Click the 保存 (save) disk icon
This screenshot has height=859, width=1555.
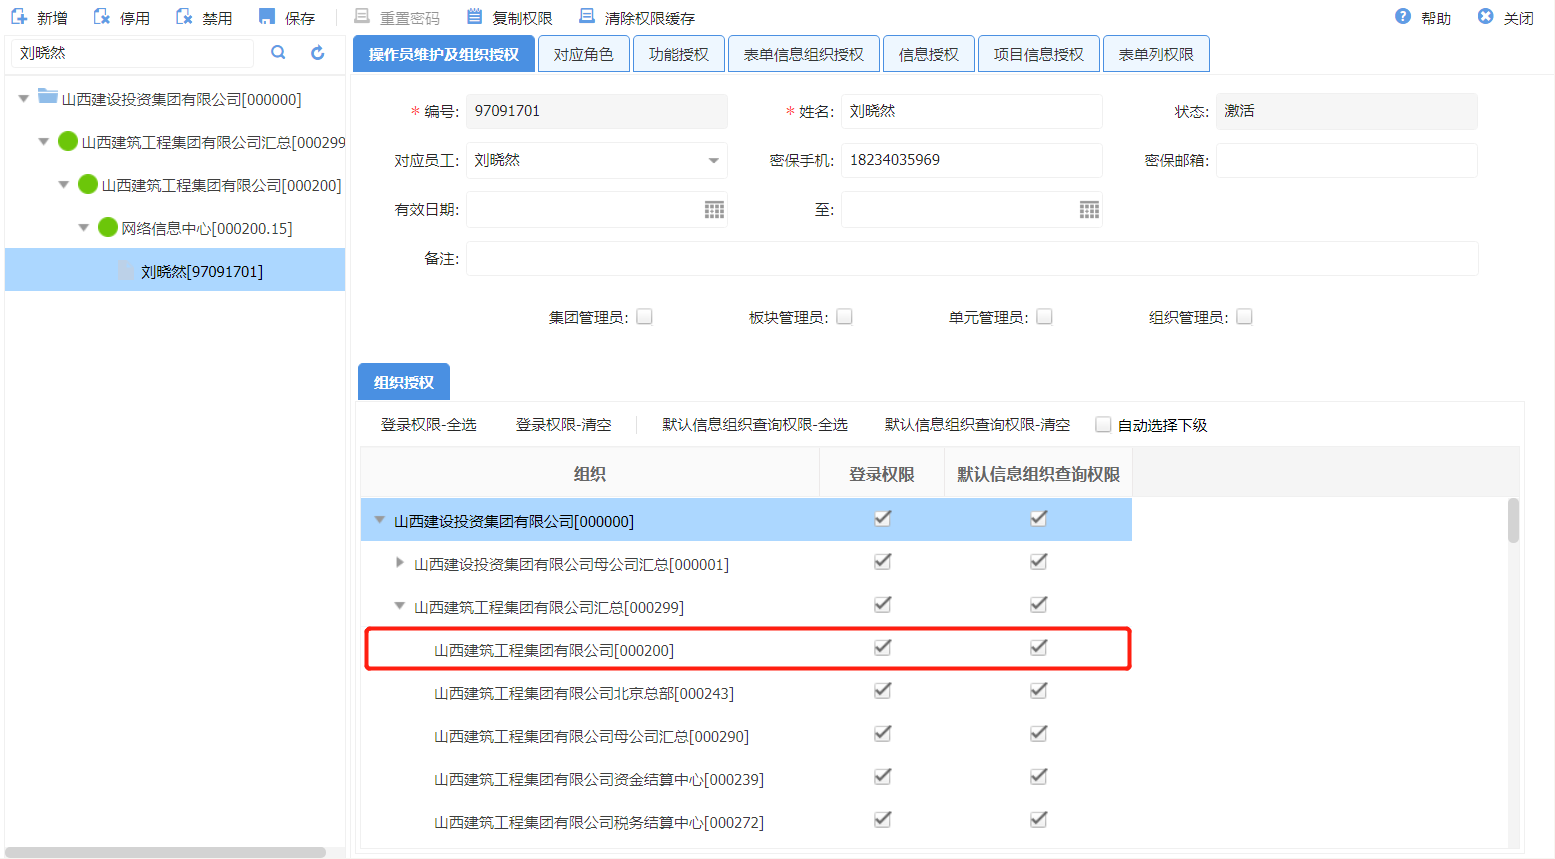pos(266,17)
